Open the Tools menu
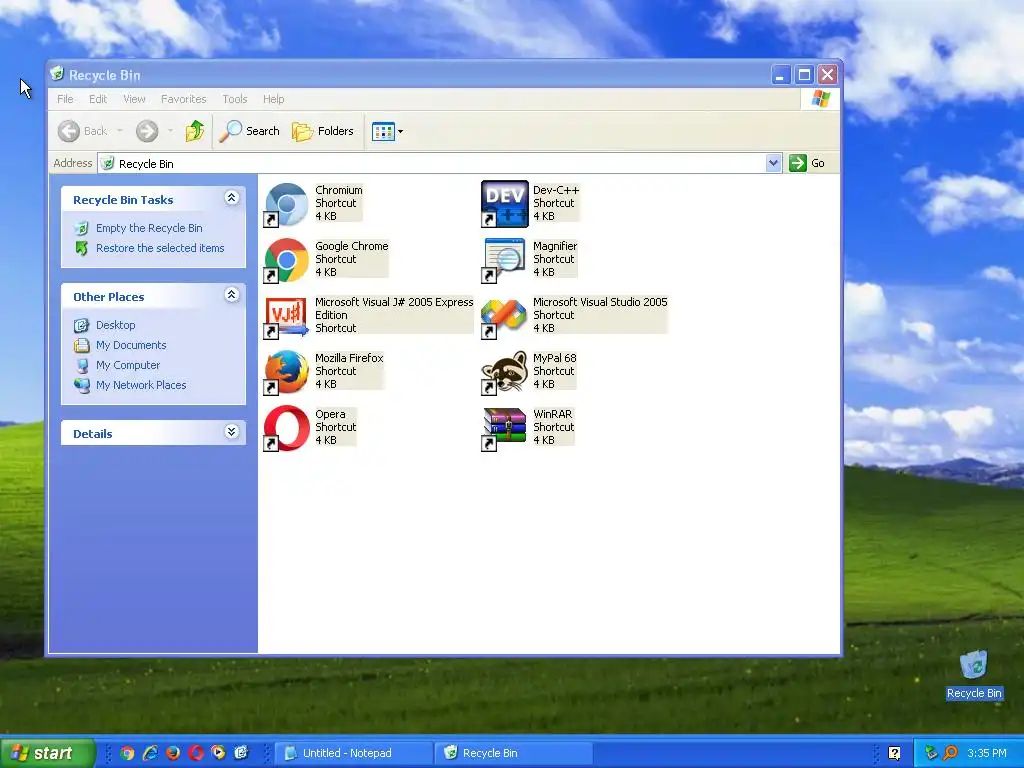 point(234,99)
